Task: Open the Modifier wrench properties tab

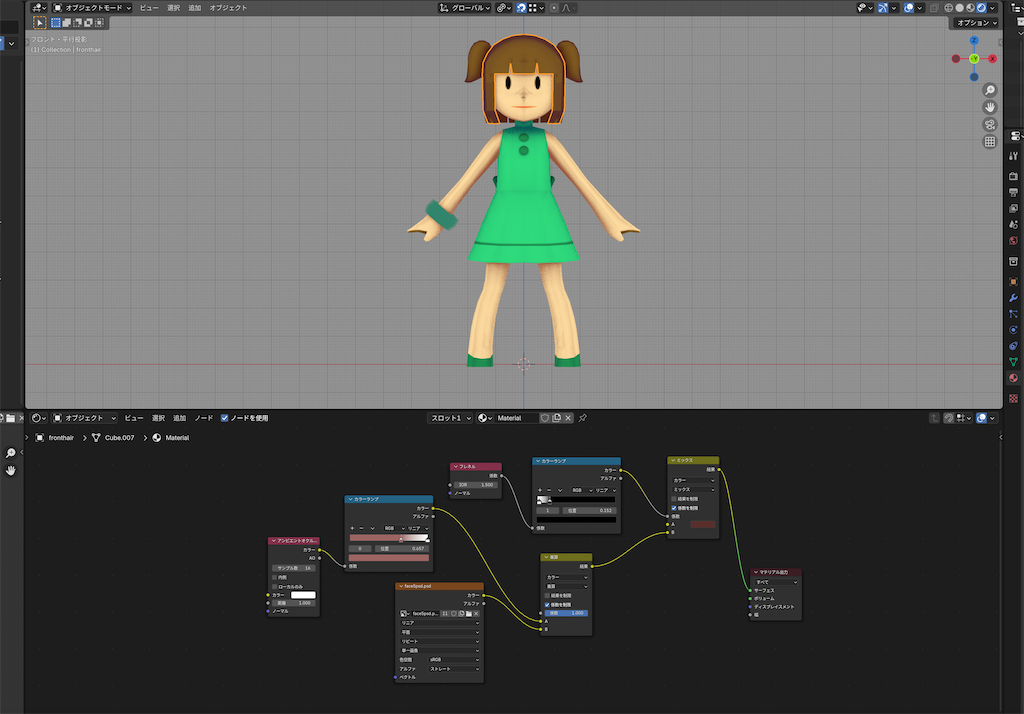Action: pos(1013,298)
